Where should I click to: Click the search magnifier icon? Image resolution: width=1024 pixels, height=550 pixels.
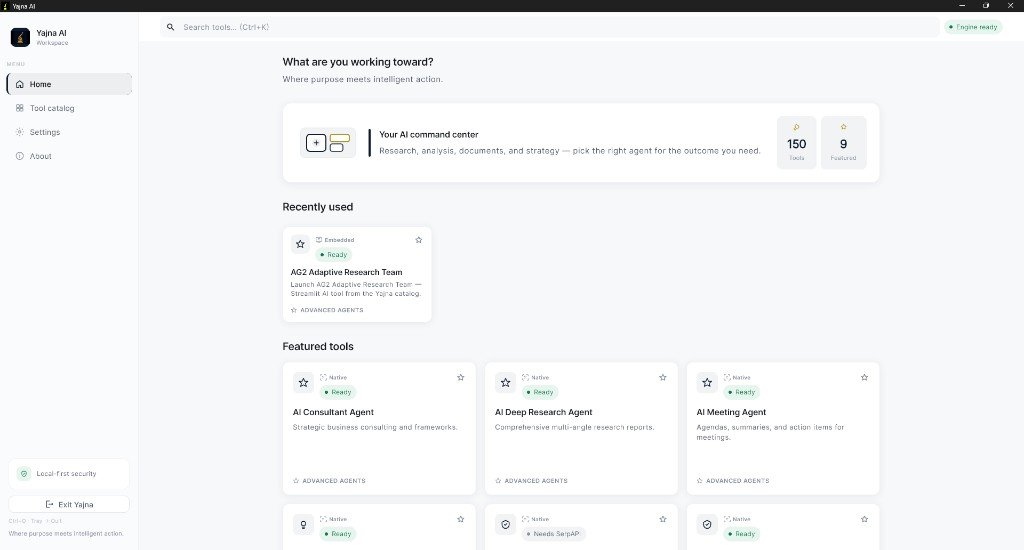170,27
